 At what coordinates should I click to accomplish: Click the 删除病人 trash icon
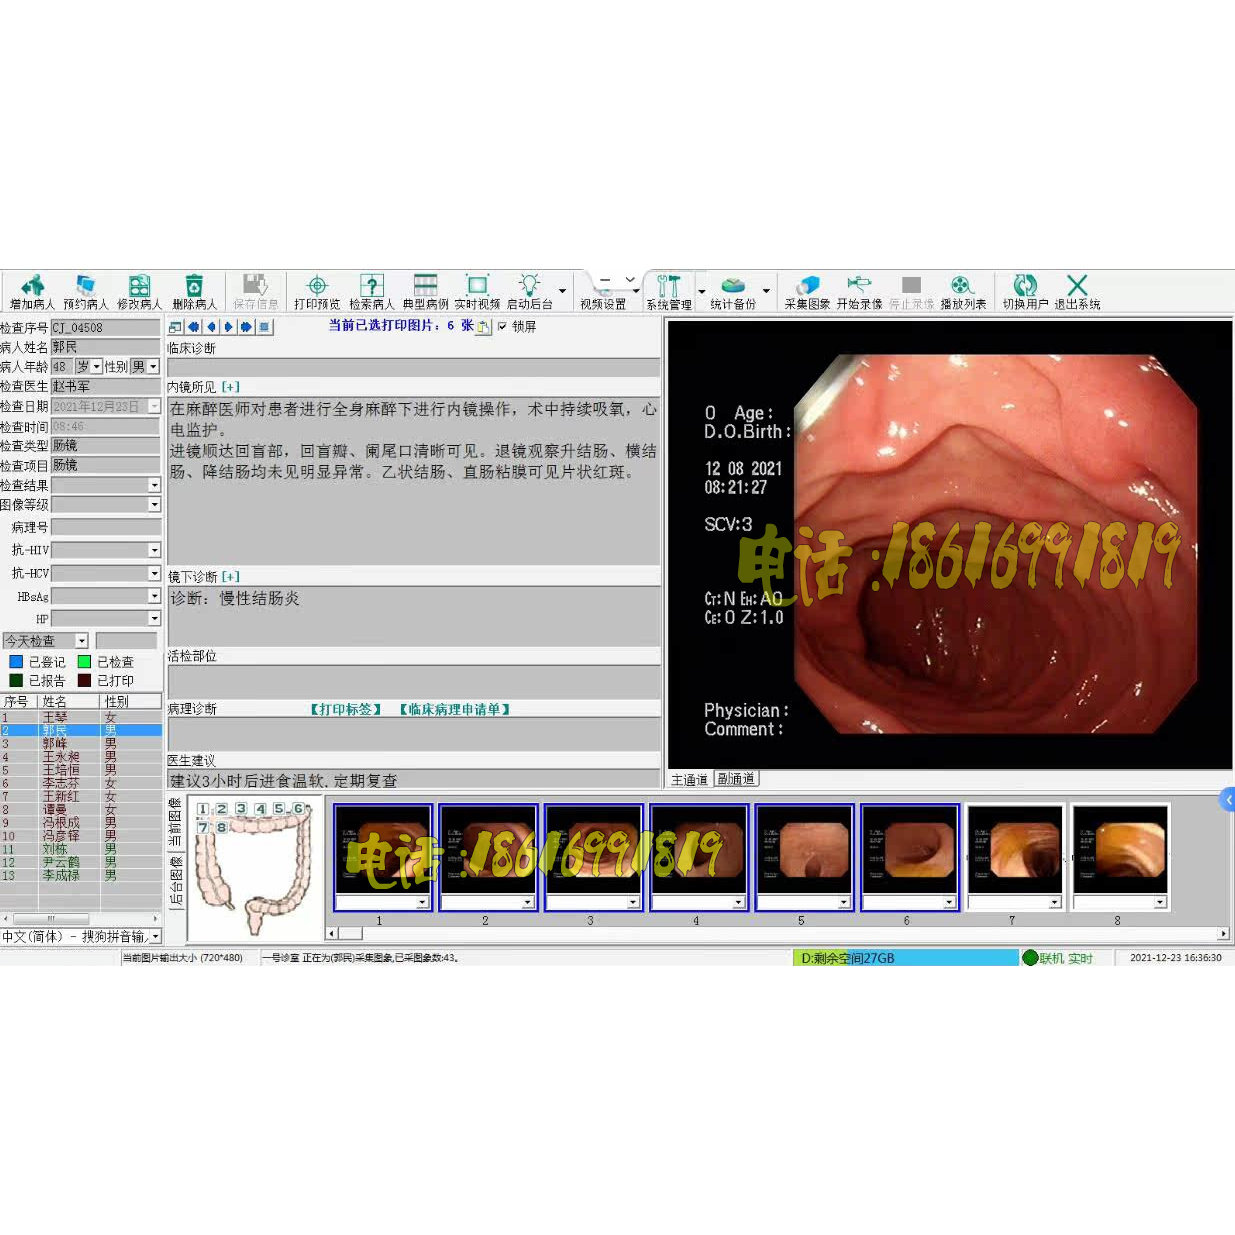point(194,291)
